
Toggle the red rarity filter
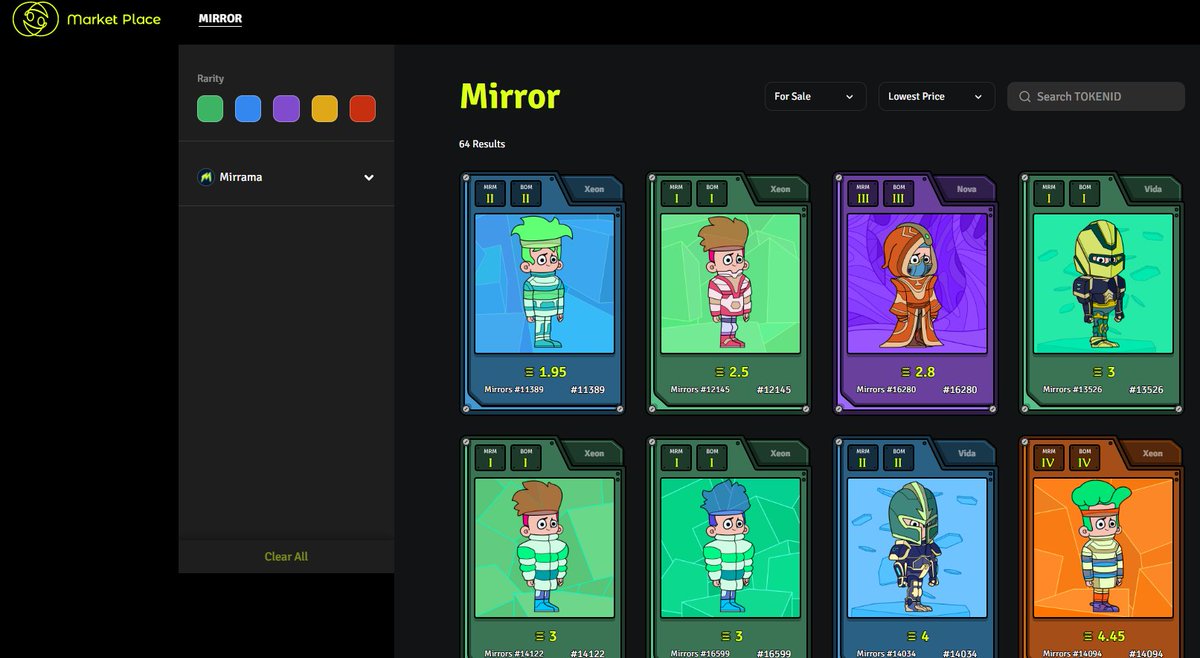point(362,108)
